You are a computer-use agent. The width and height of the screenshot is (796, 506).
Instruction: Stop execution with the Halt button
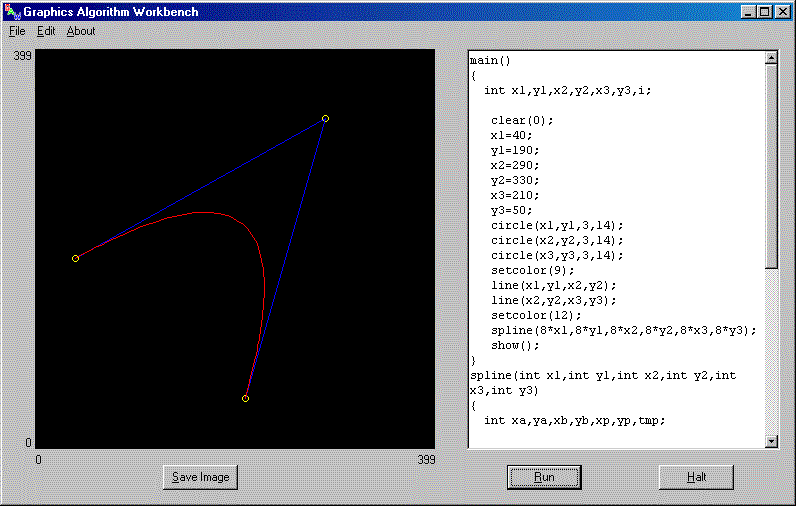pyautogui.click(x=696, y=477)
